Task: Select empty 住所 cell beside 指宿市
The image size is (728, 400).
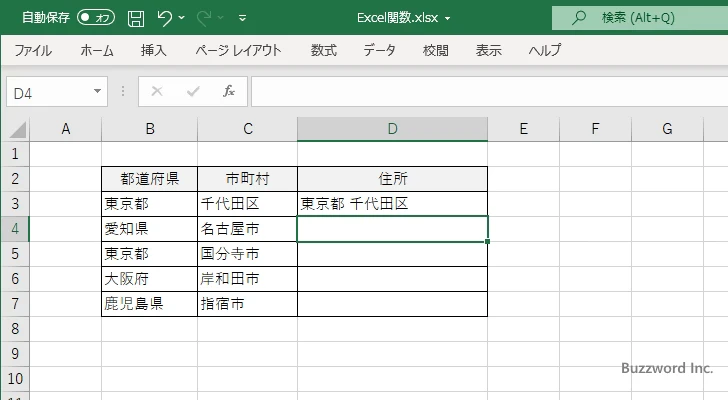Action: click(392, 304)
